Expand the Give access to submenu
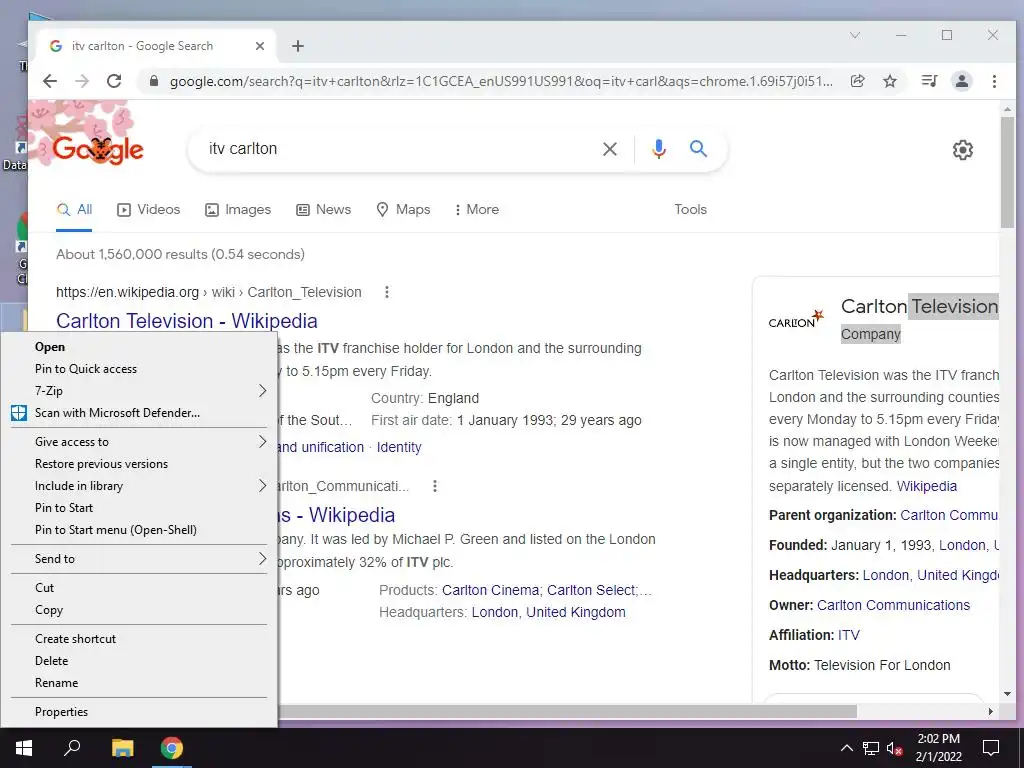 point(138,442)
